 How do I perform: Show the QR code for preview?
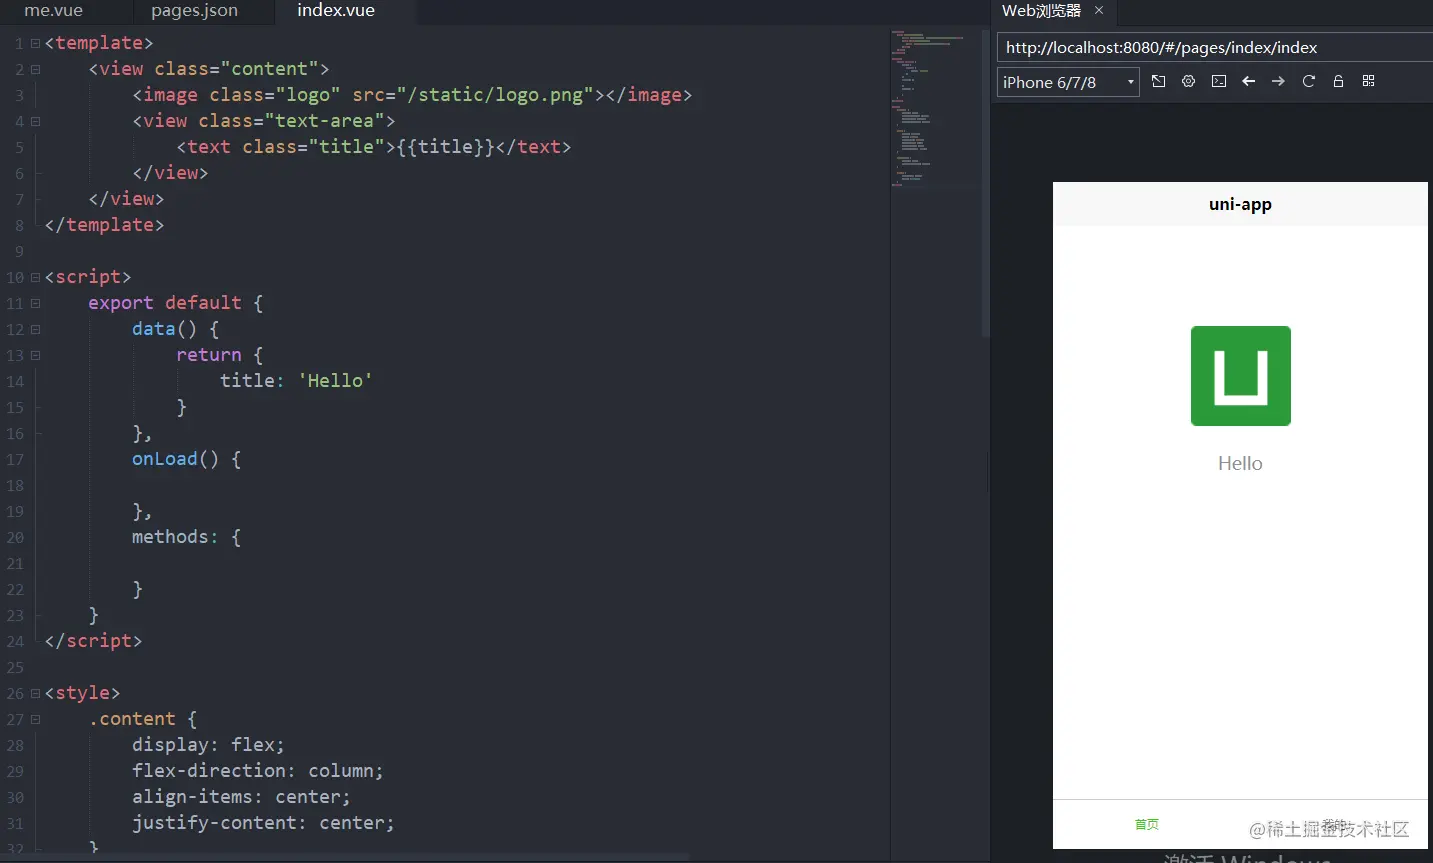tap(1368, 81)
